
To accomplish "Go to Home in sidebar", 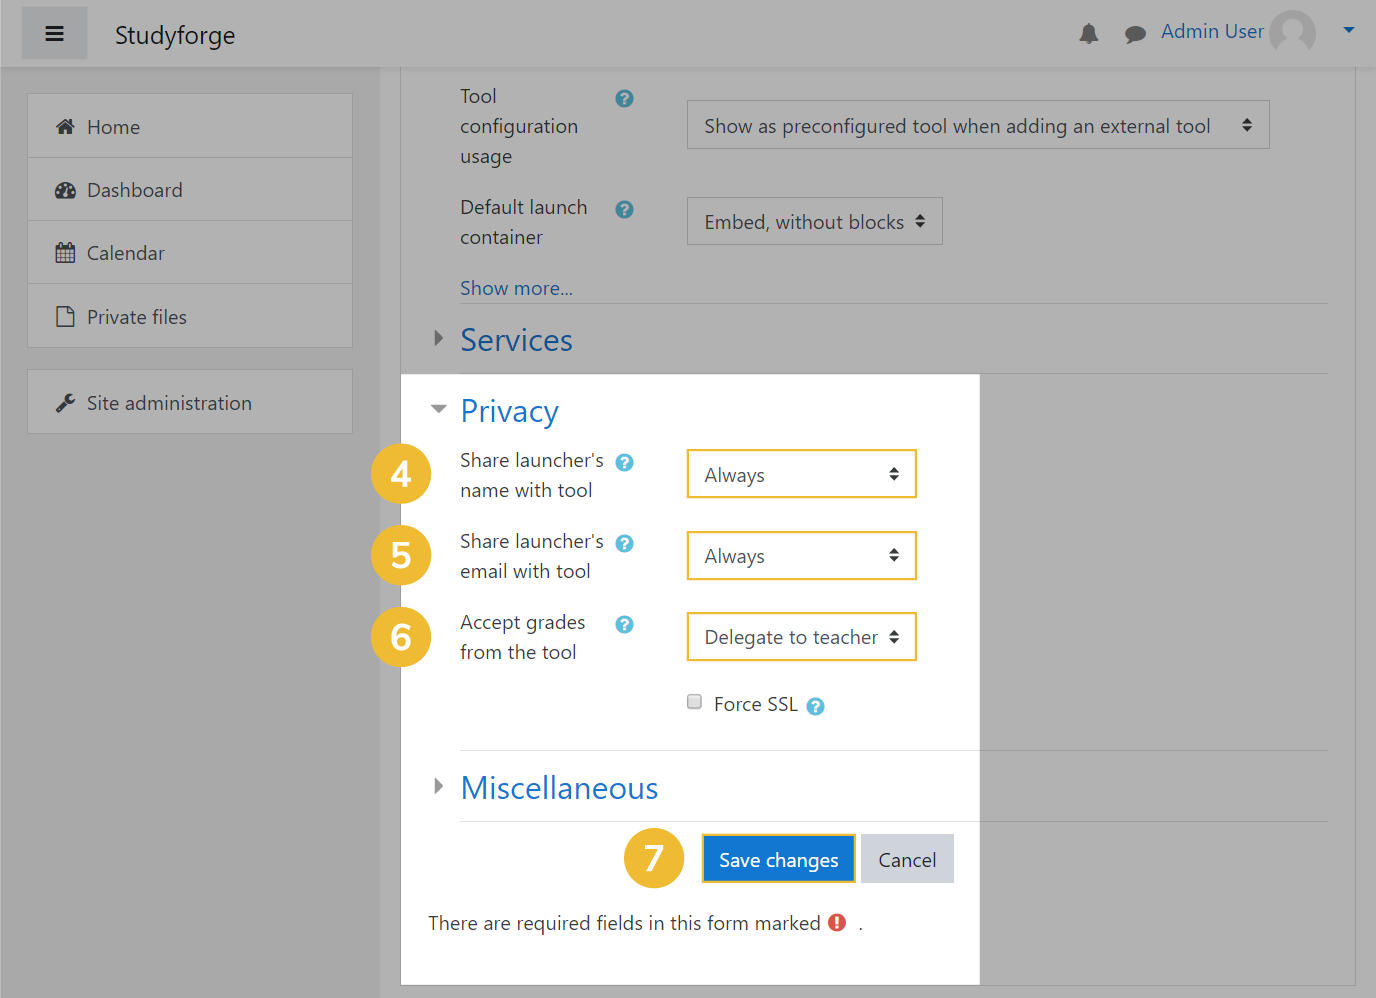I will click(190, 126).
